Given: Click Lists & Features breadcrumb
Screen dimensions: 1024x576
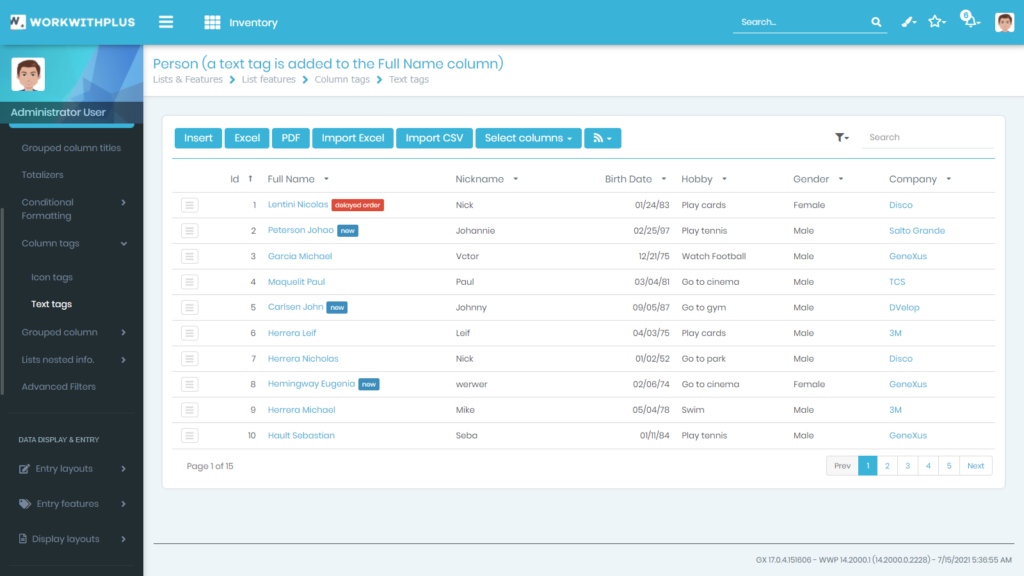Looking at the screenshot, I should pyautogui.click(x=187, y=80).
